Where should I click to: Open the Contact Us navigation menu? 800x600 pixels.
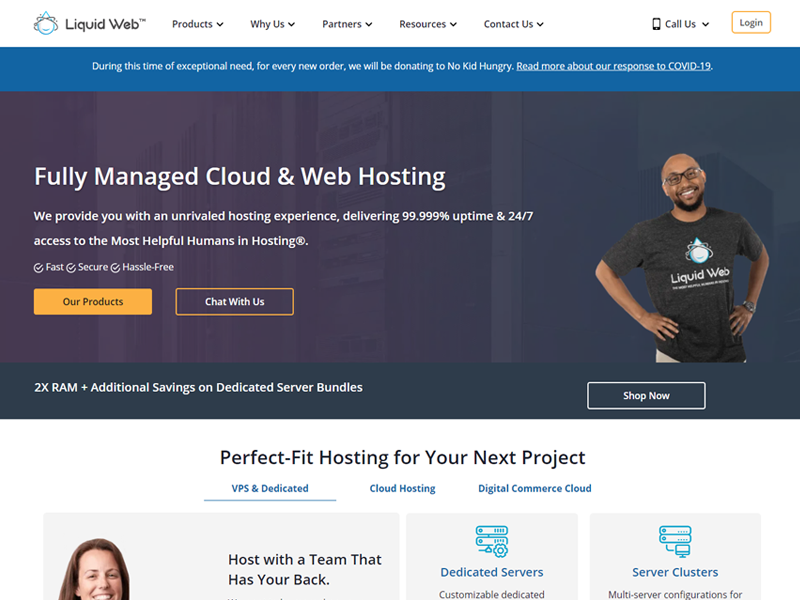[x=513, y=24]
